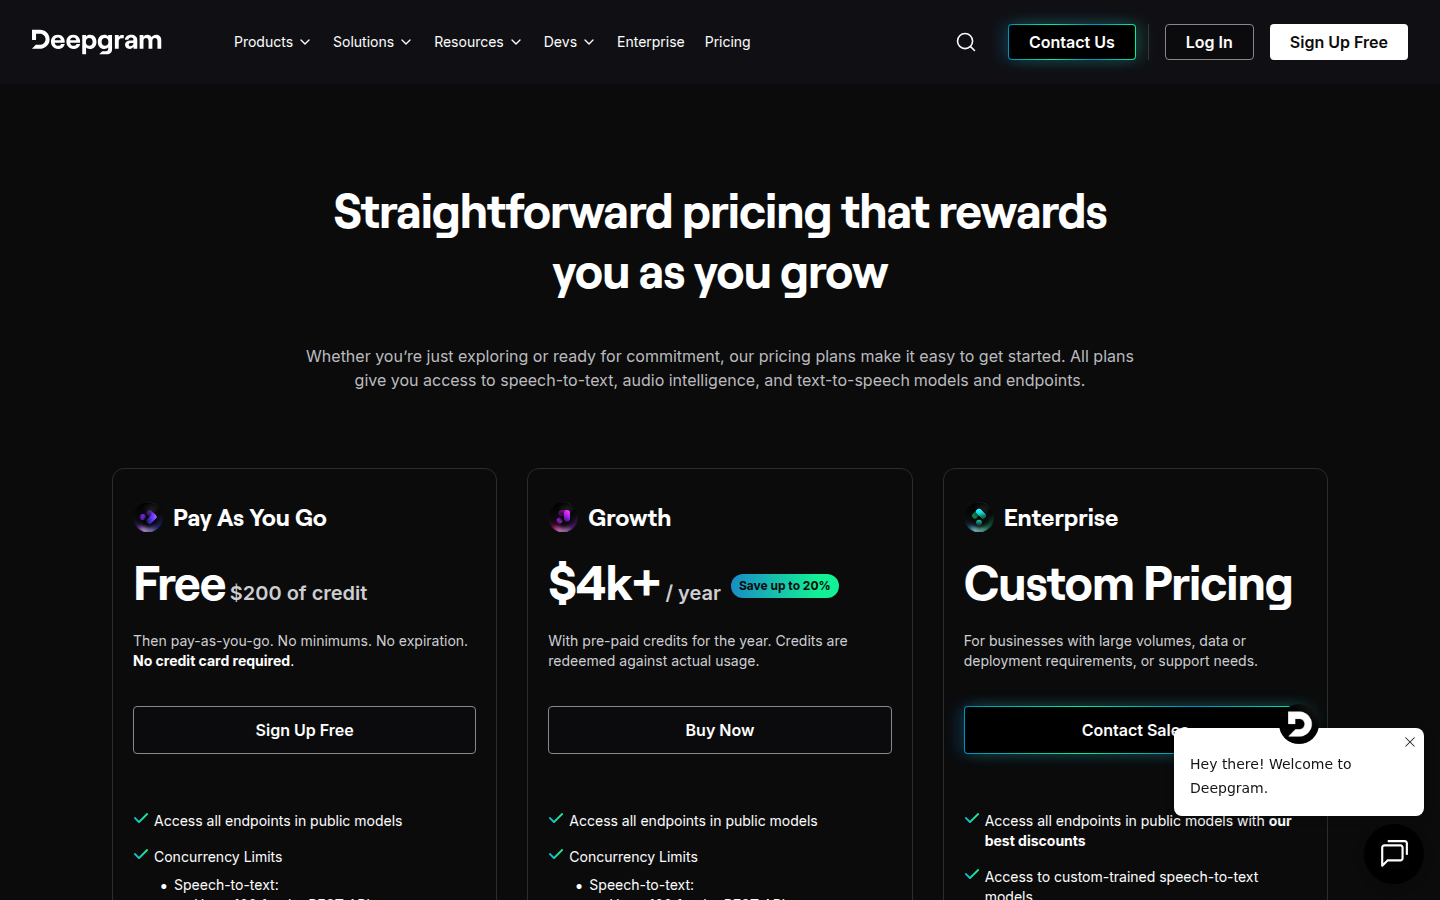The image size is (1440, 900).
Task: Click Sign Up Free in the header
Action: pyautogui.click(x=1338, y=42)
